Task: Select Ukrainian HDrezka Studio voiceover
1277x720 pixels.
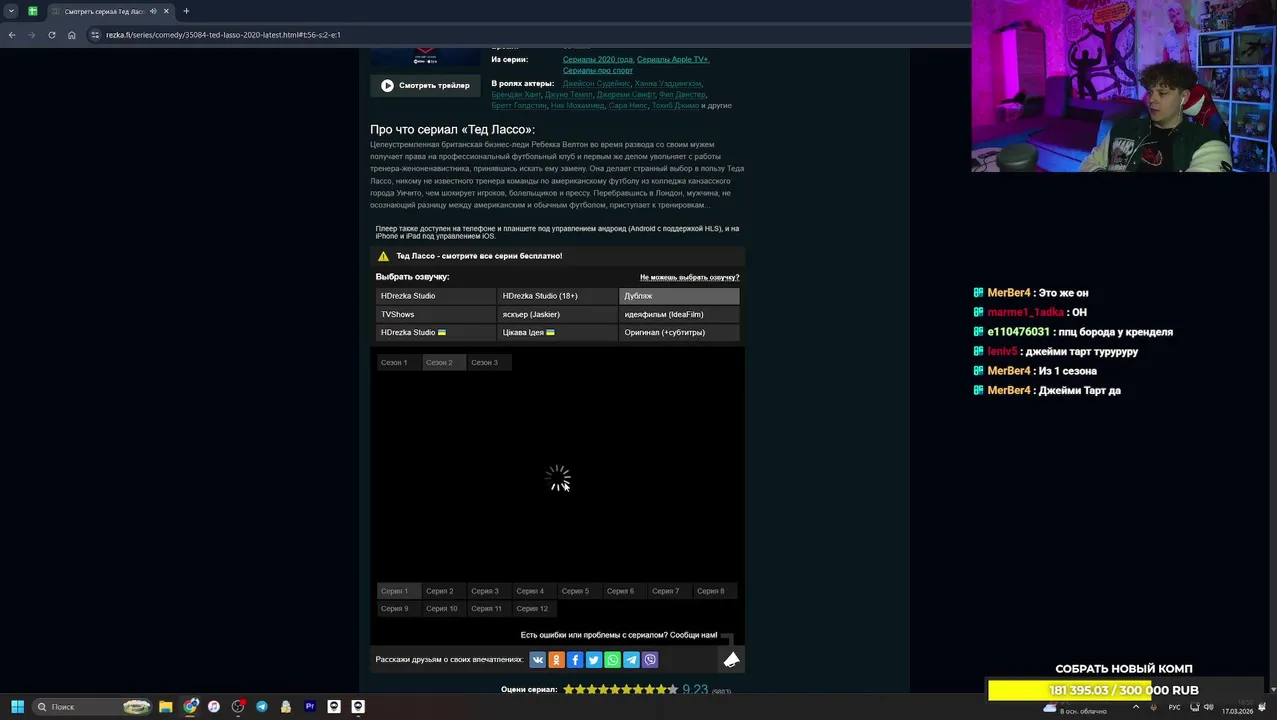Action: (436, 332)
